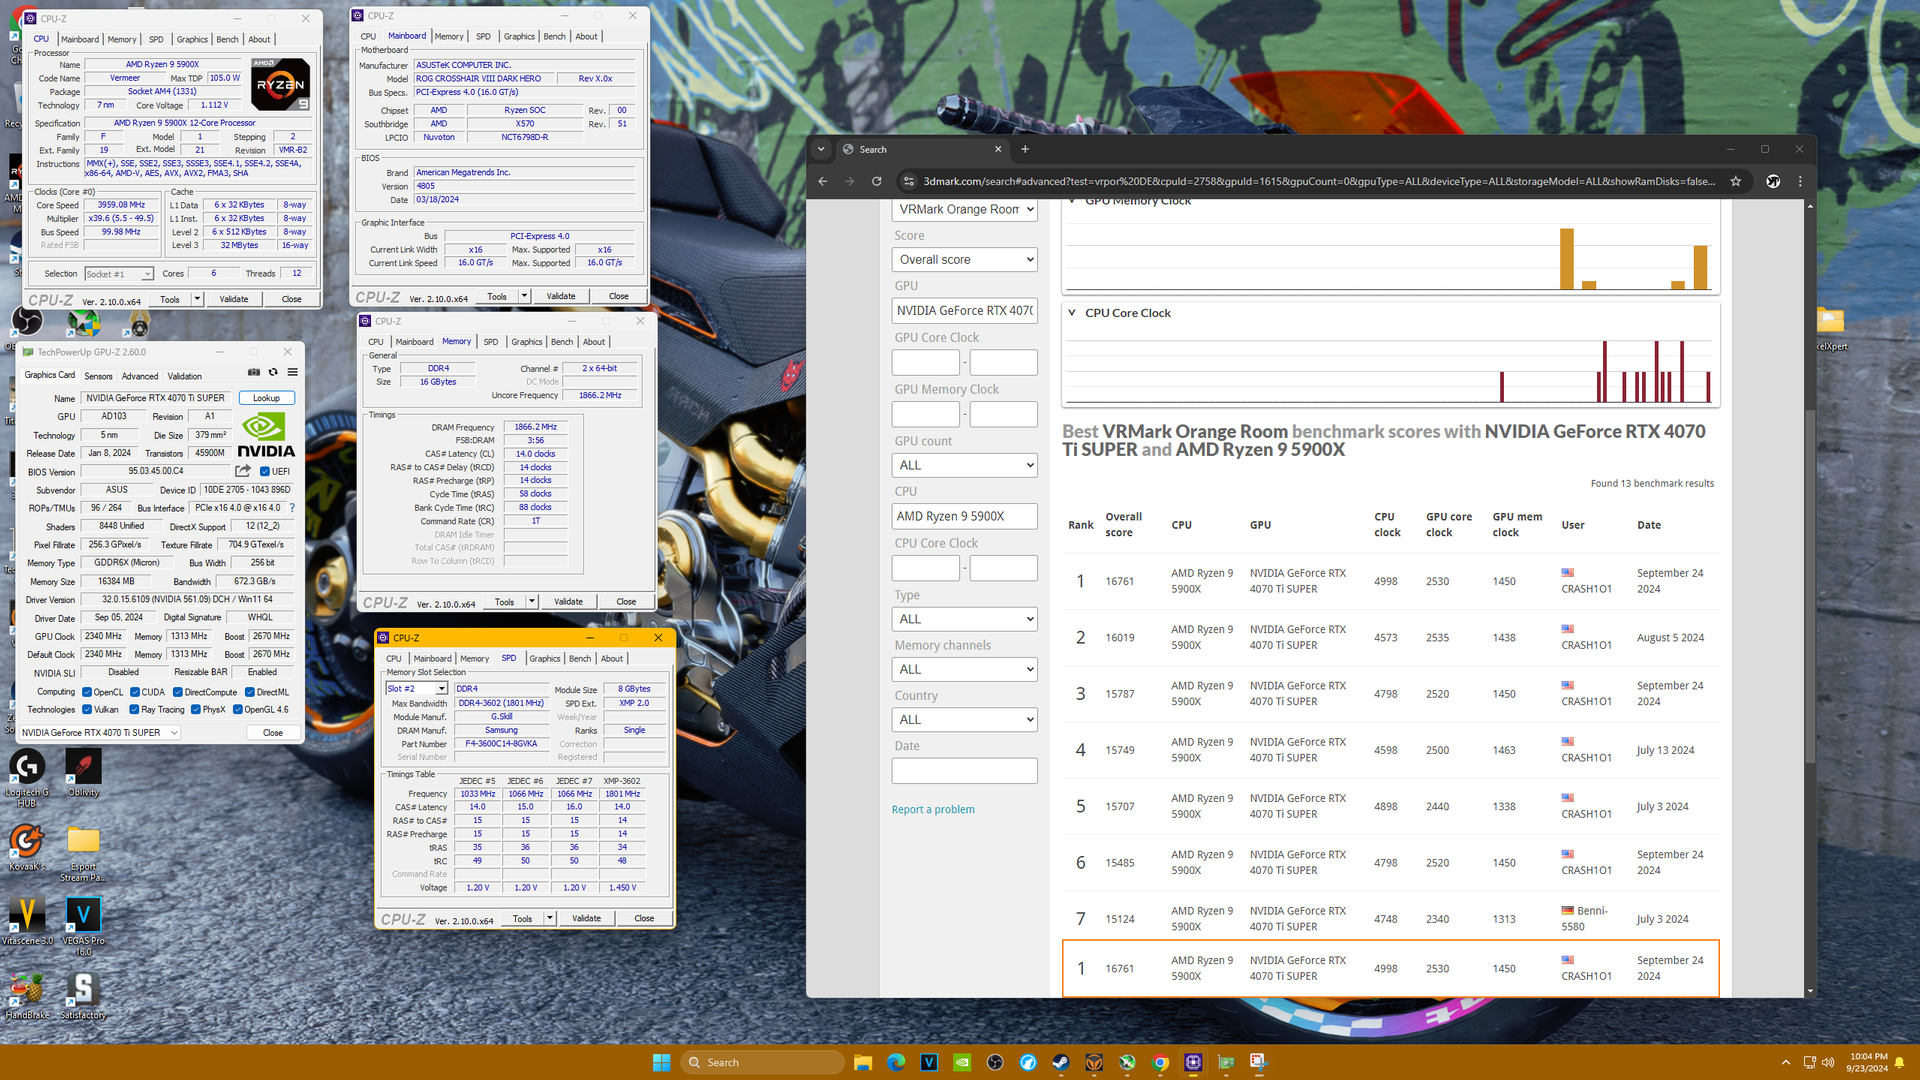
Task: Open Bench tab in CPU-Z CPU window
Action: click(227, 39)
